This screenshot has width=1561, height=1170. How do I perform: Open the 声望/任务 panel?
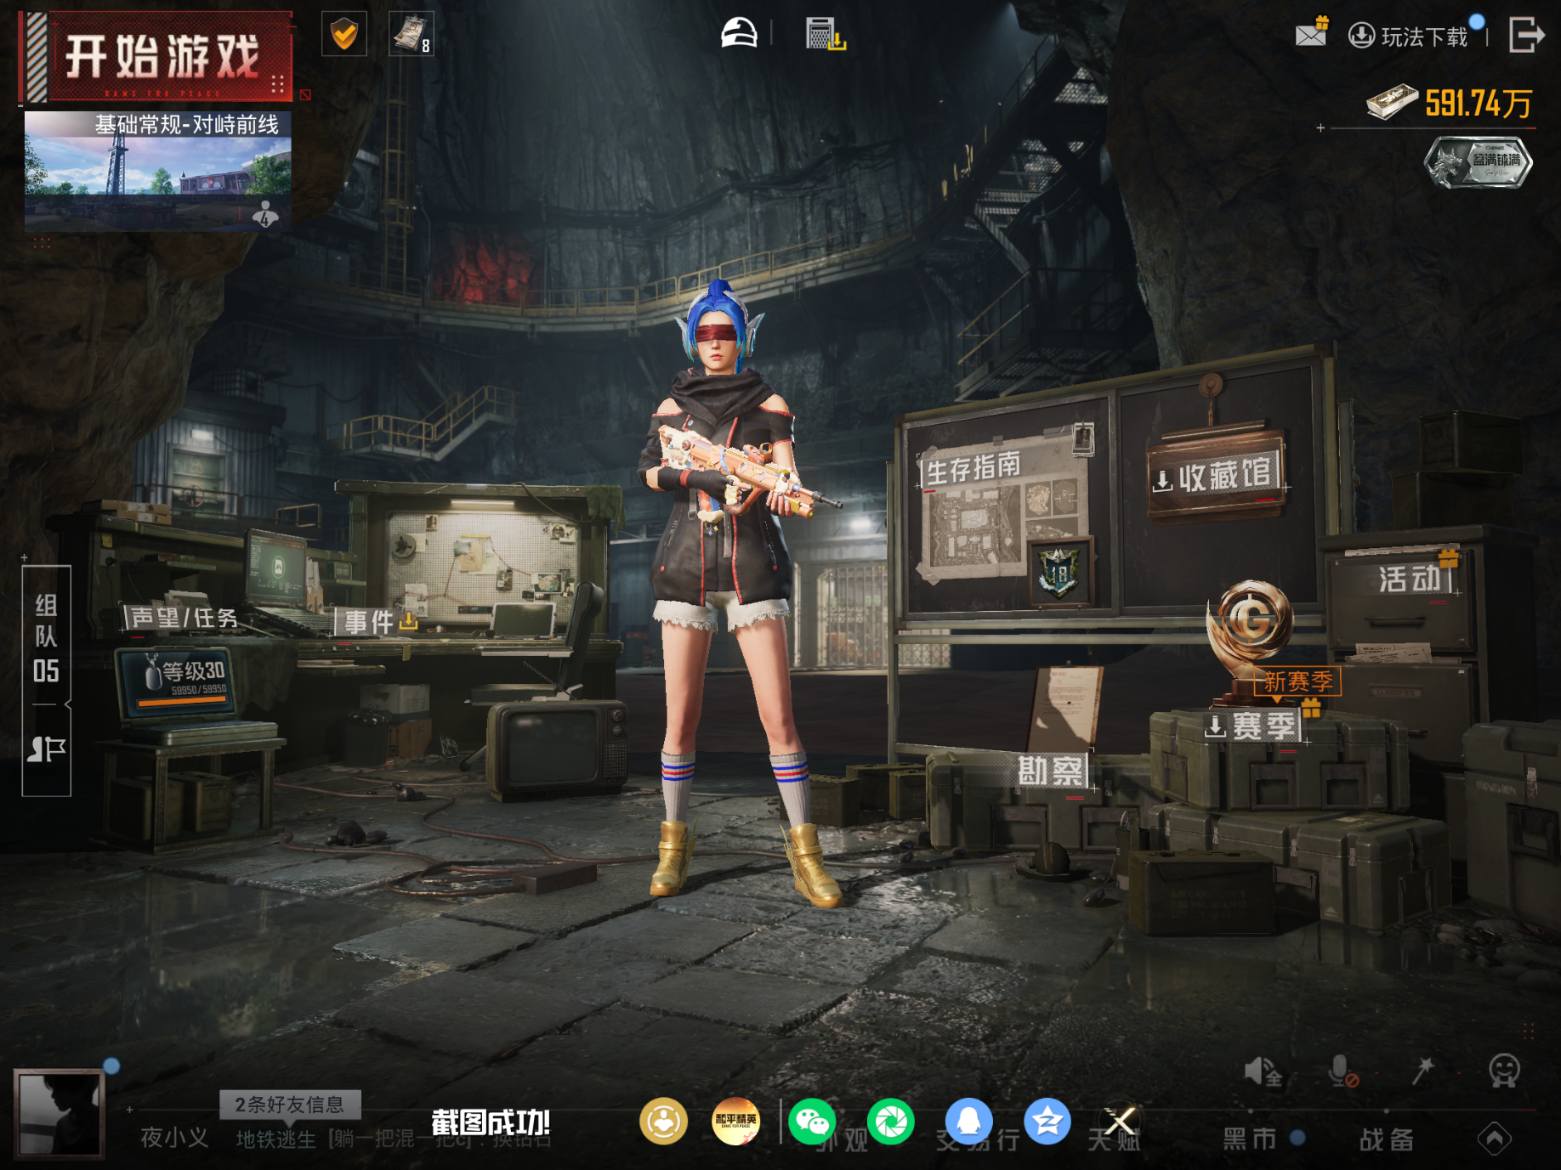(x=183, y=618)
